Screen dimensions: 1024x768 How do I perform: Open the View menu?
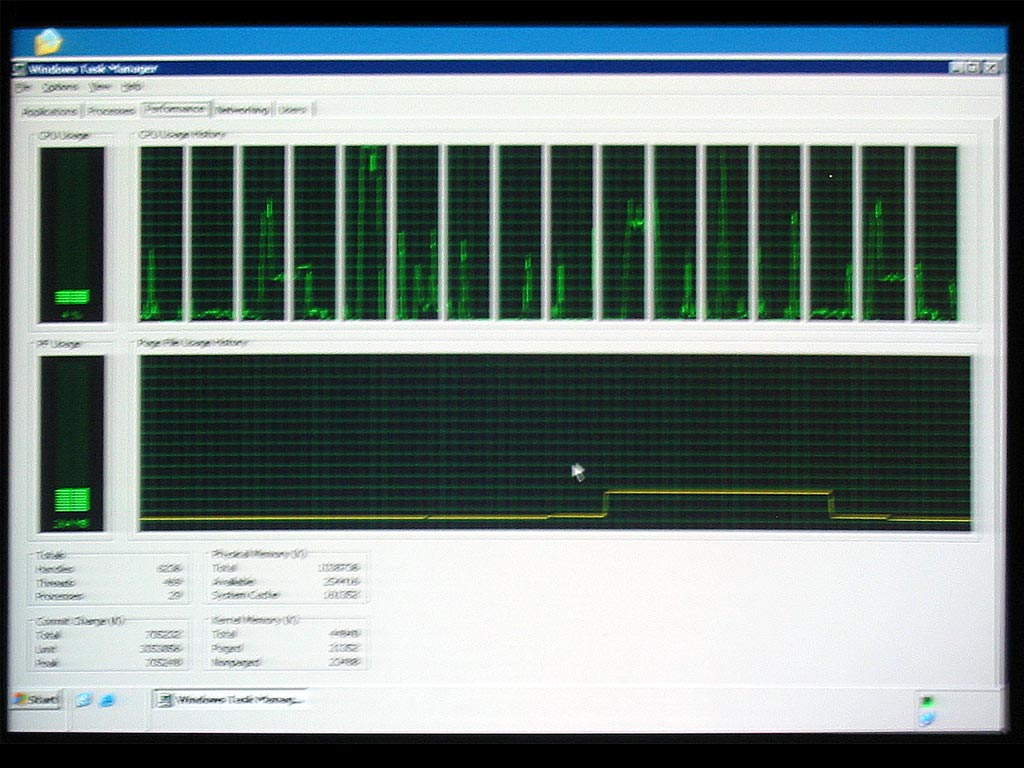pos(100,87)
